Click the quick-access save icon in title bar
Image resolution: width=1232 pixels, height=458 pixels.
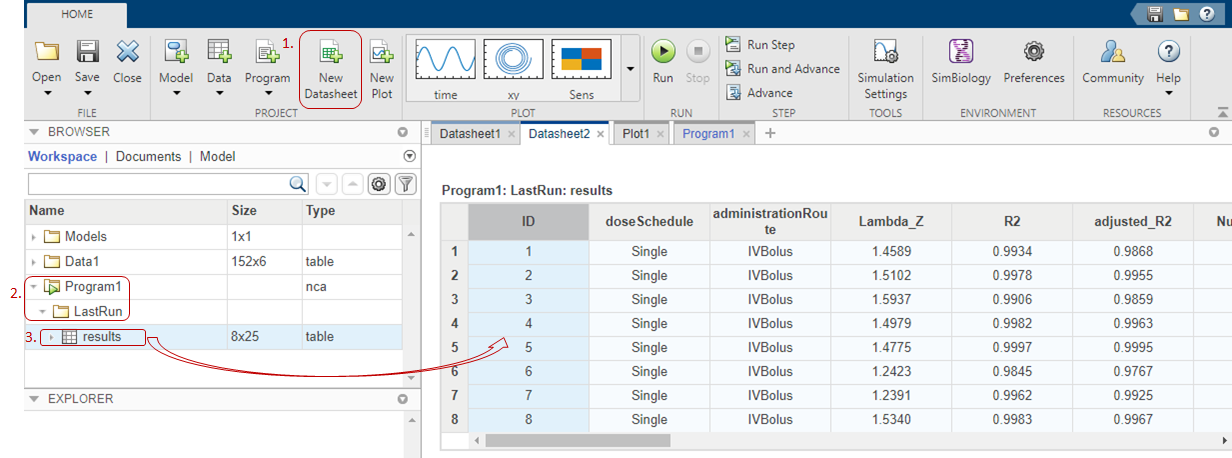pyautogui.click(x=1155, y=14)
